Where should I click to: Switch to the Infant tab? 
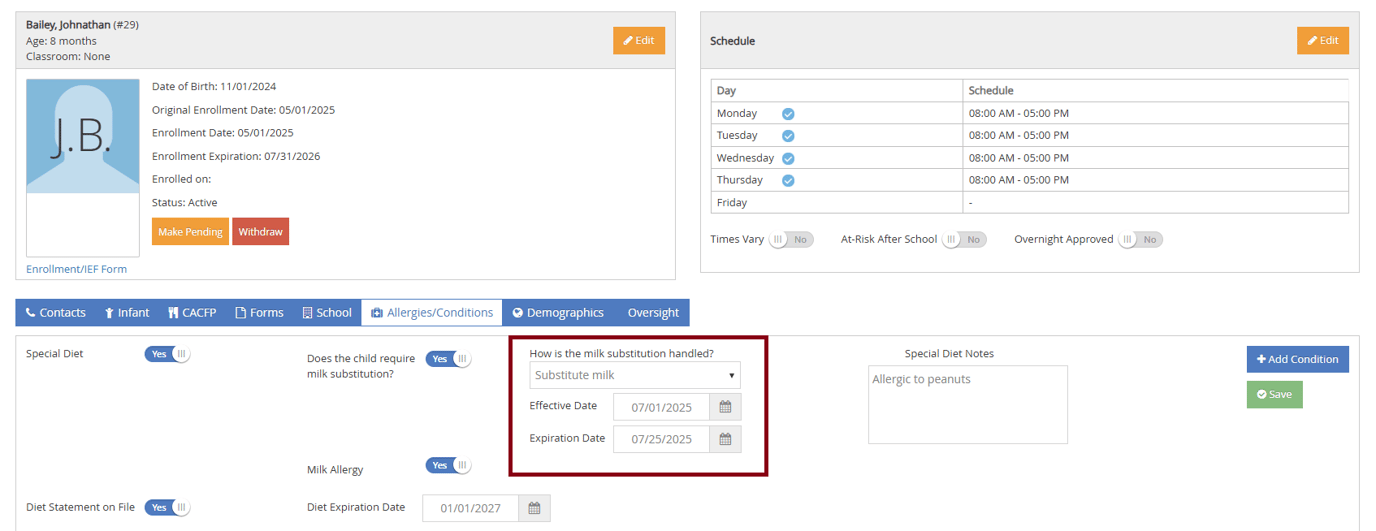click(127, 313)
